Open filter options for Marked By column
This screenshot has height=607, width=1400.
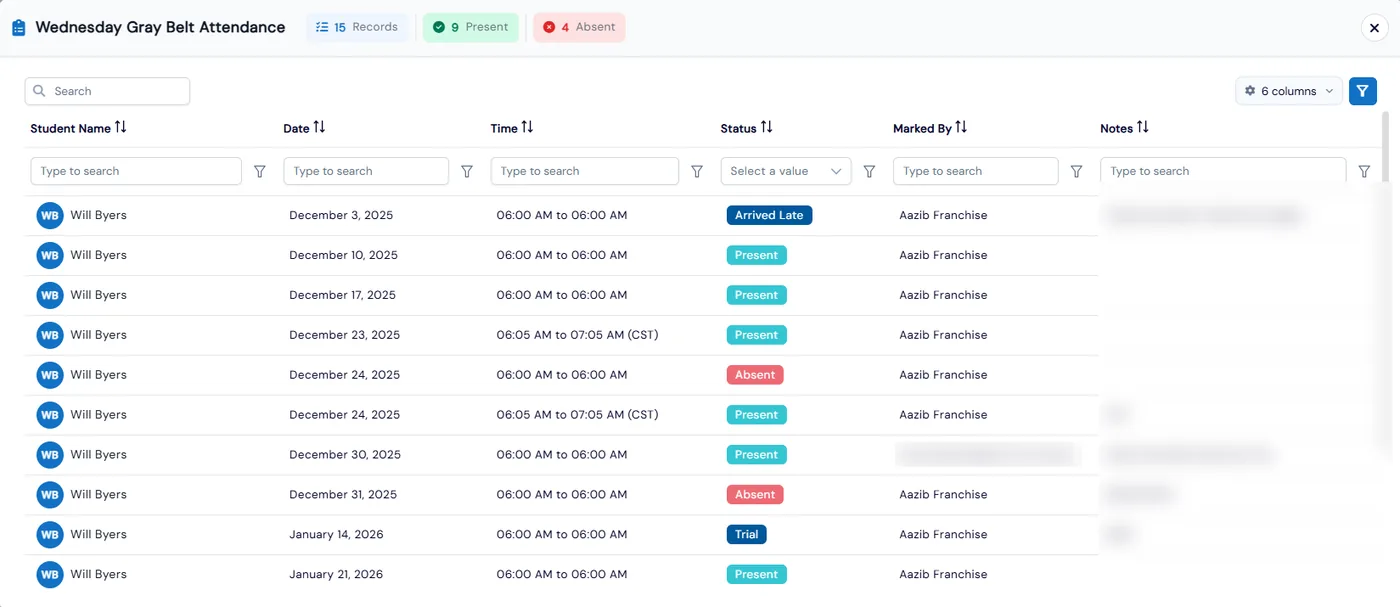[x=1077, y=172]
